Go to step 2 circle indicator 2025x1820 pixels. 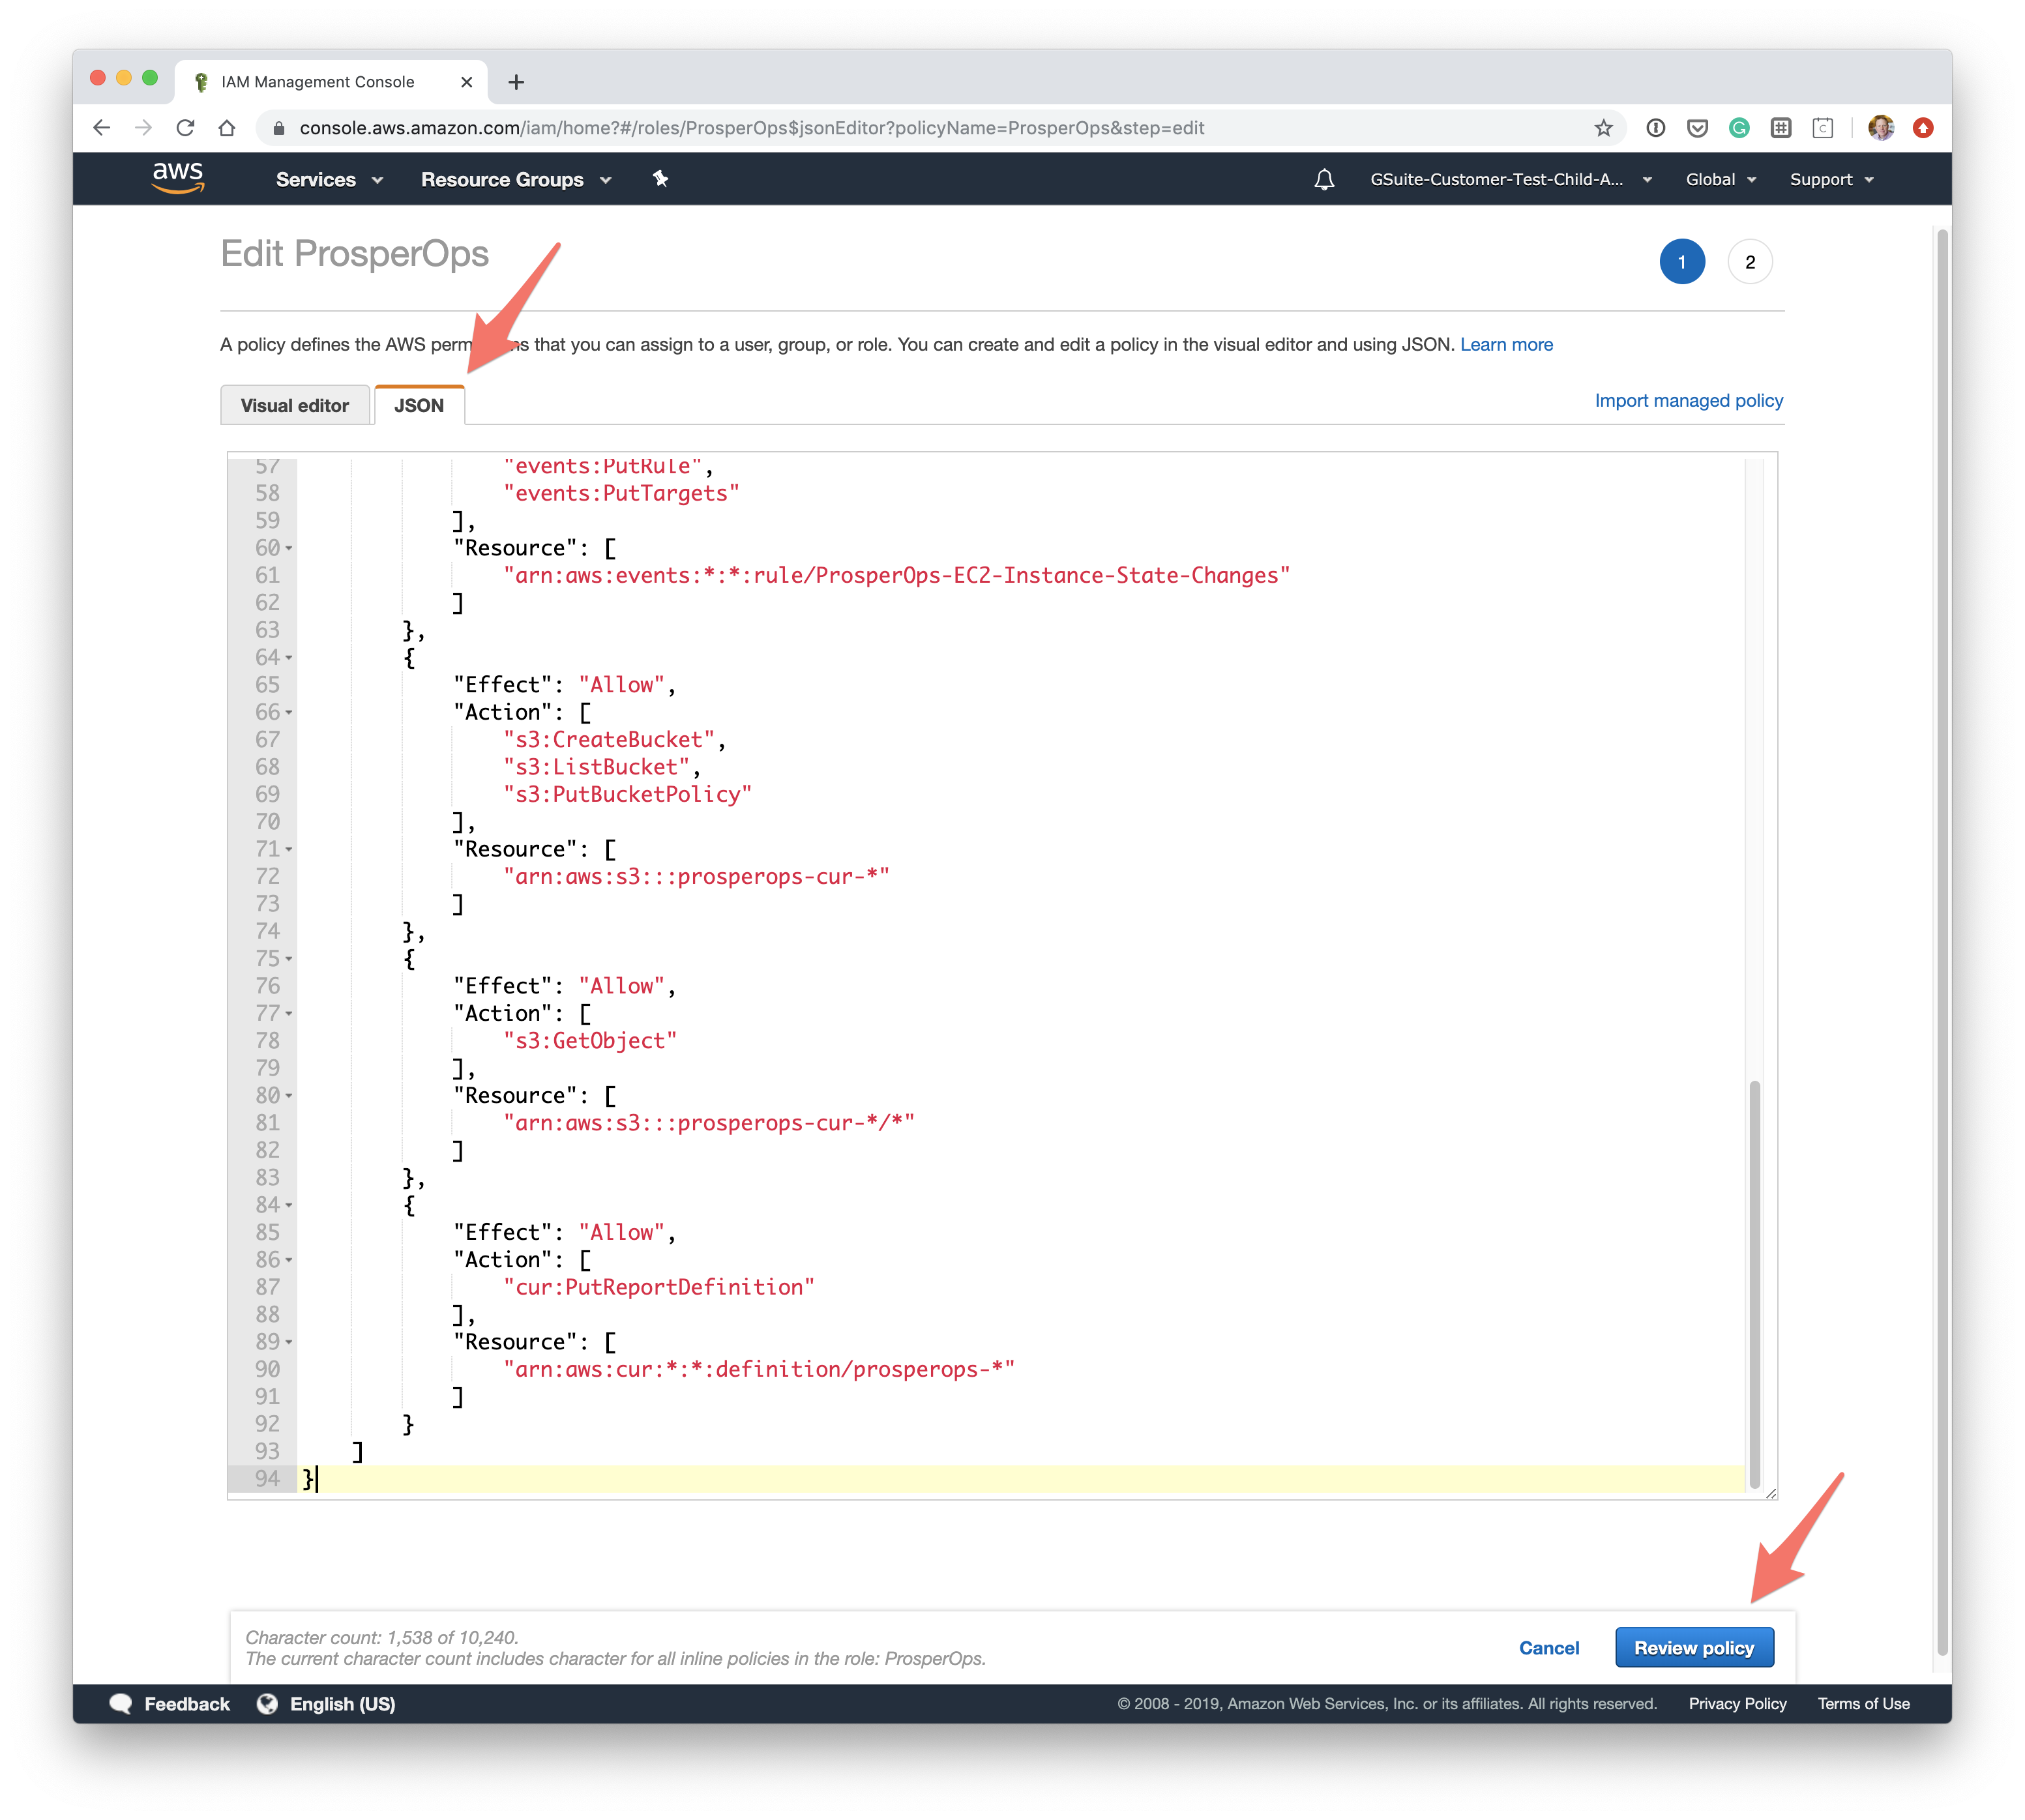(x=1750, y=262)
